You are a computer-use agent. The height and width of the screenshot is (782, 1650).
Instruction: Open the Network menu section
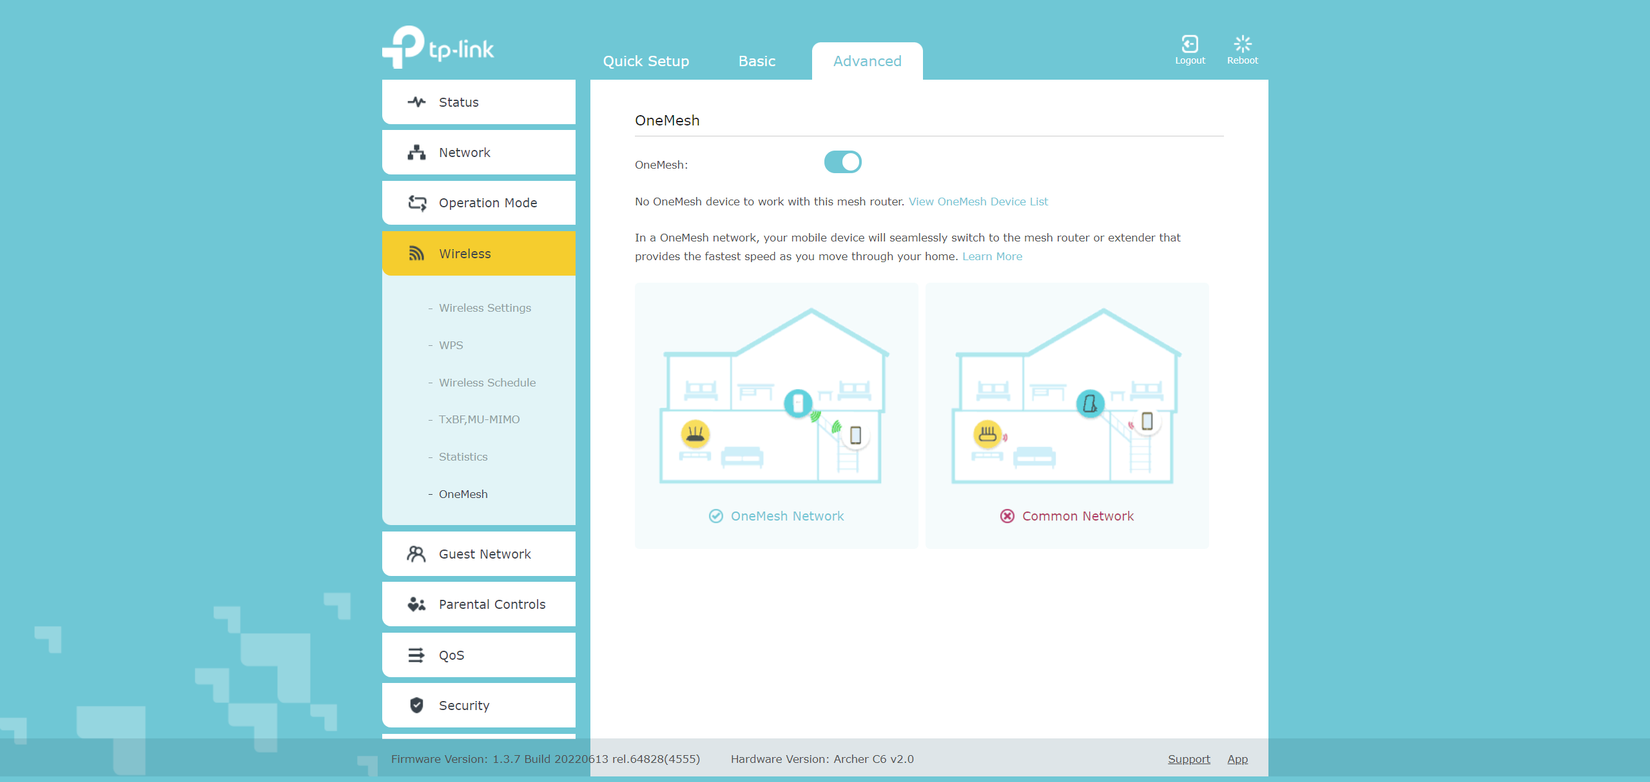click(x=479, y=153)
